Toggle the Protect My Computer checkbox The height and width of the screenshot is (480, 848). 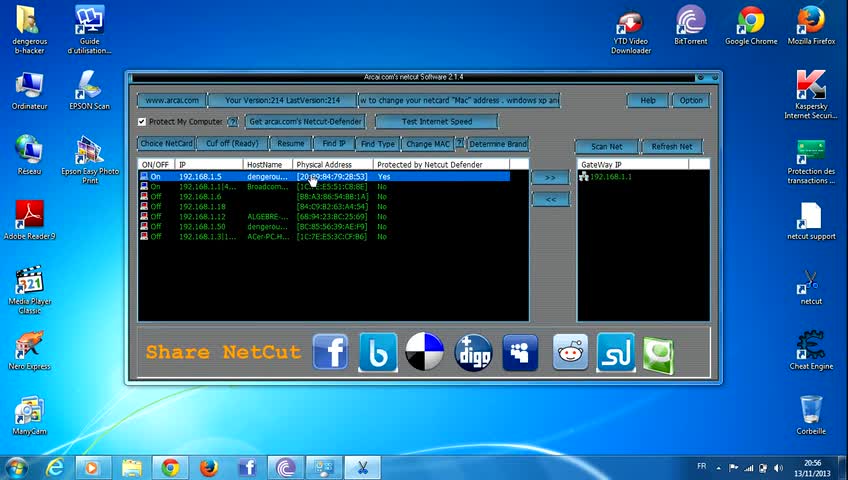142,122
